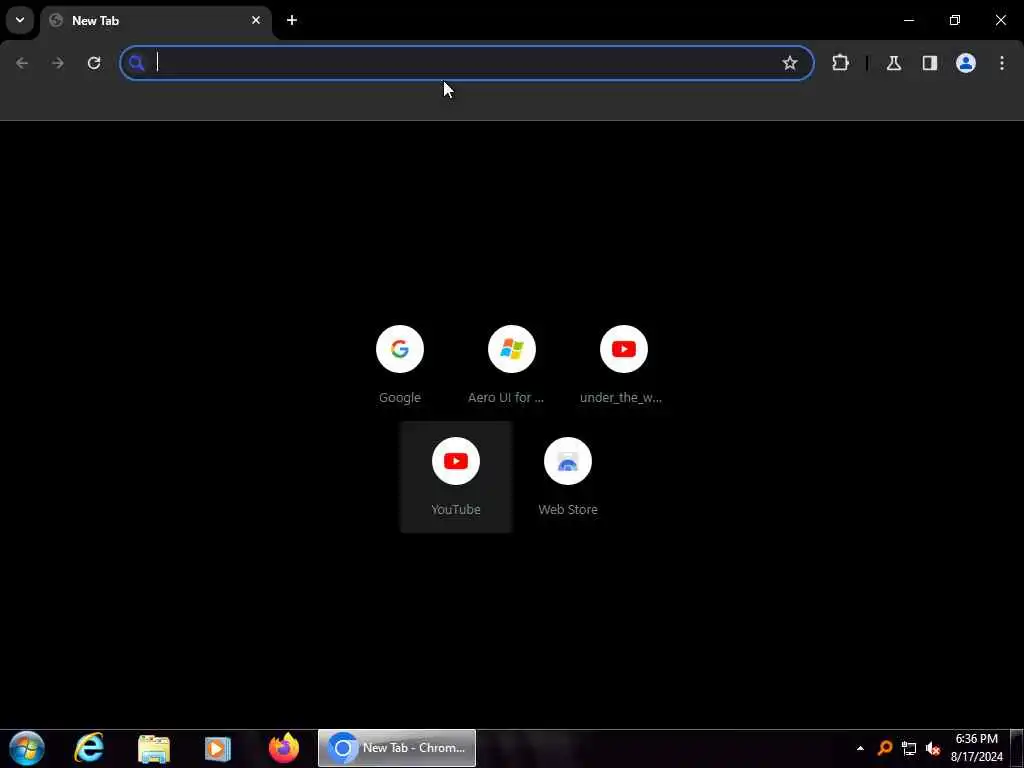Click the orange magnifier tray icon
This screenshot has height=768, width=1024.
click(x=885, y=748)
